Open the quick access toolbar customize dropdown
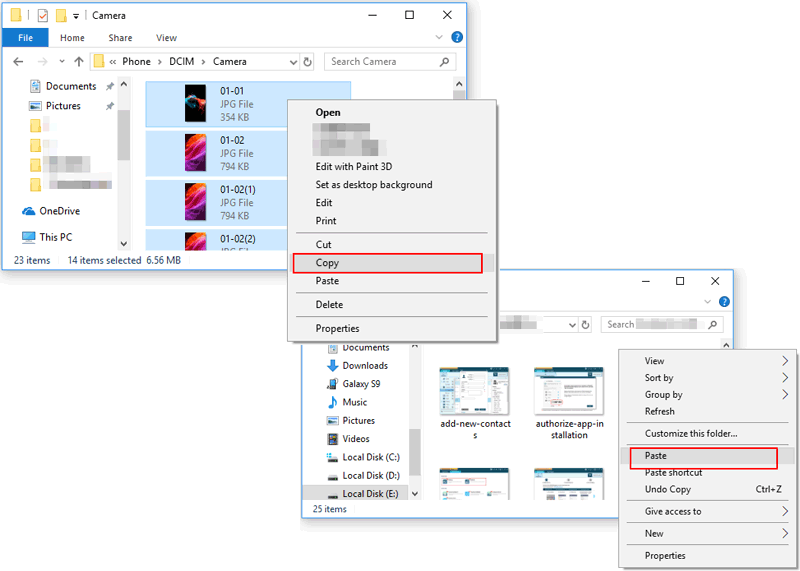Image resolution: width=800 pixels, height=571 pixels. tap(76, 16)
